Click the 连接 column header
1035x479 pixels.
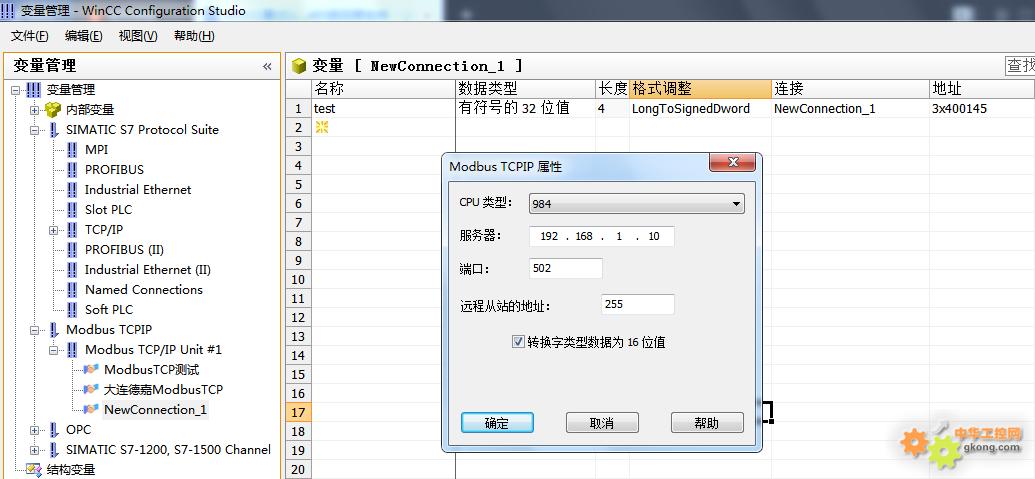[x=850, y=88]
